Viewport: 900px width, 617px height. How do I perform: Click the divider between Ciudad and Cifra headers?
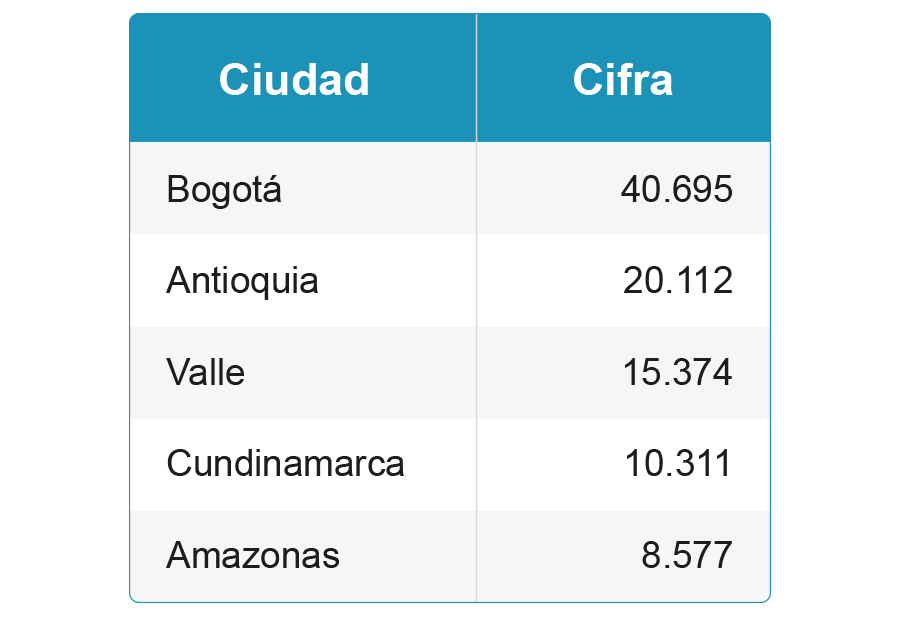[476, 78]
